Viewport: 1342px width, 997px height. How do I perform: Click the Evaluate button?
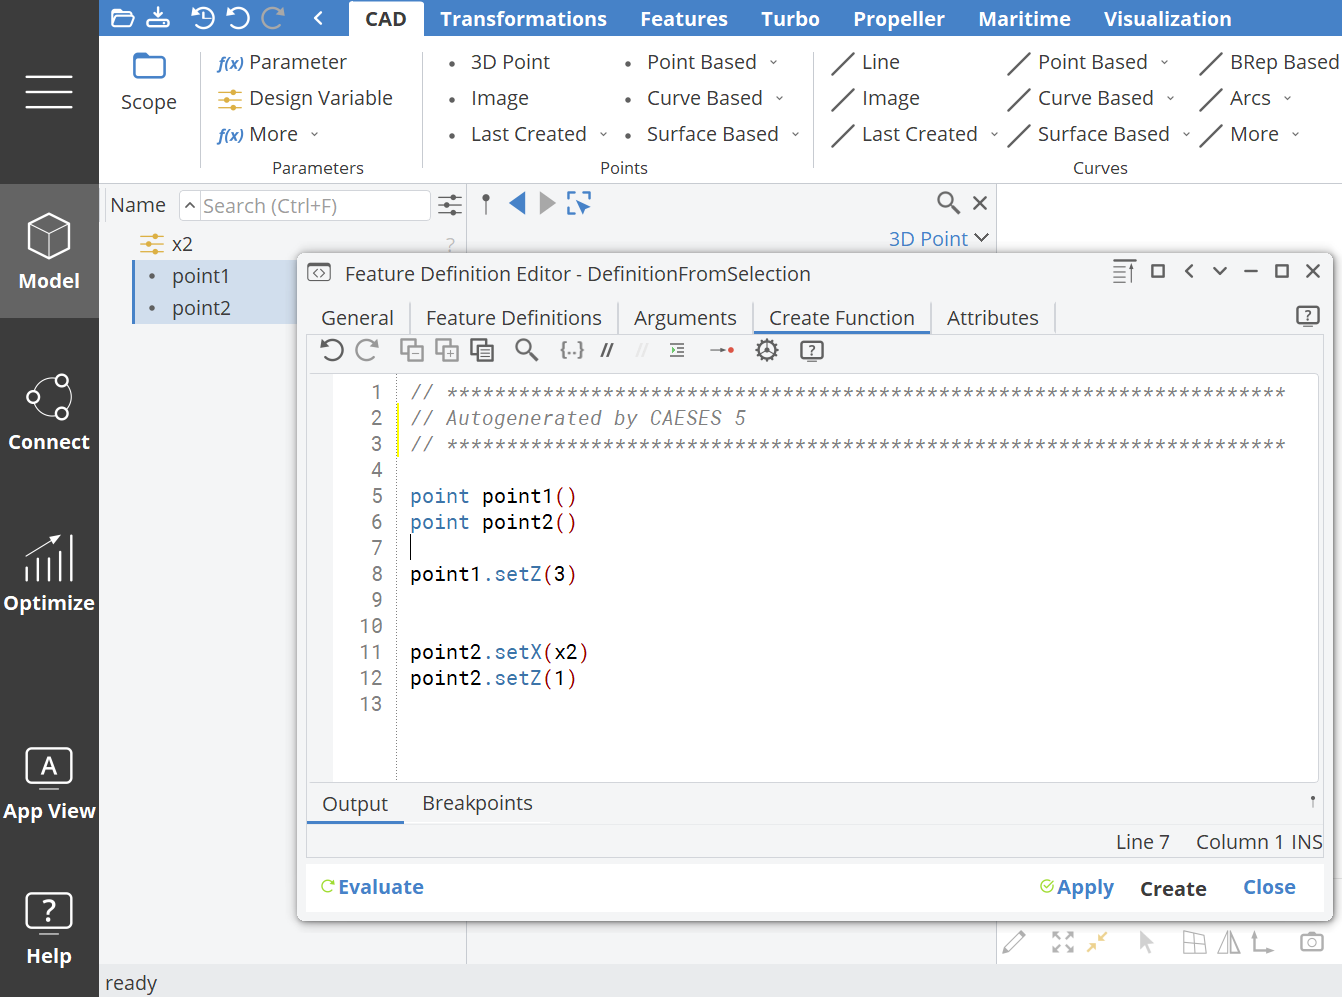pos(372,887)
